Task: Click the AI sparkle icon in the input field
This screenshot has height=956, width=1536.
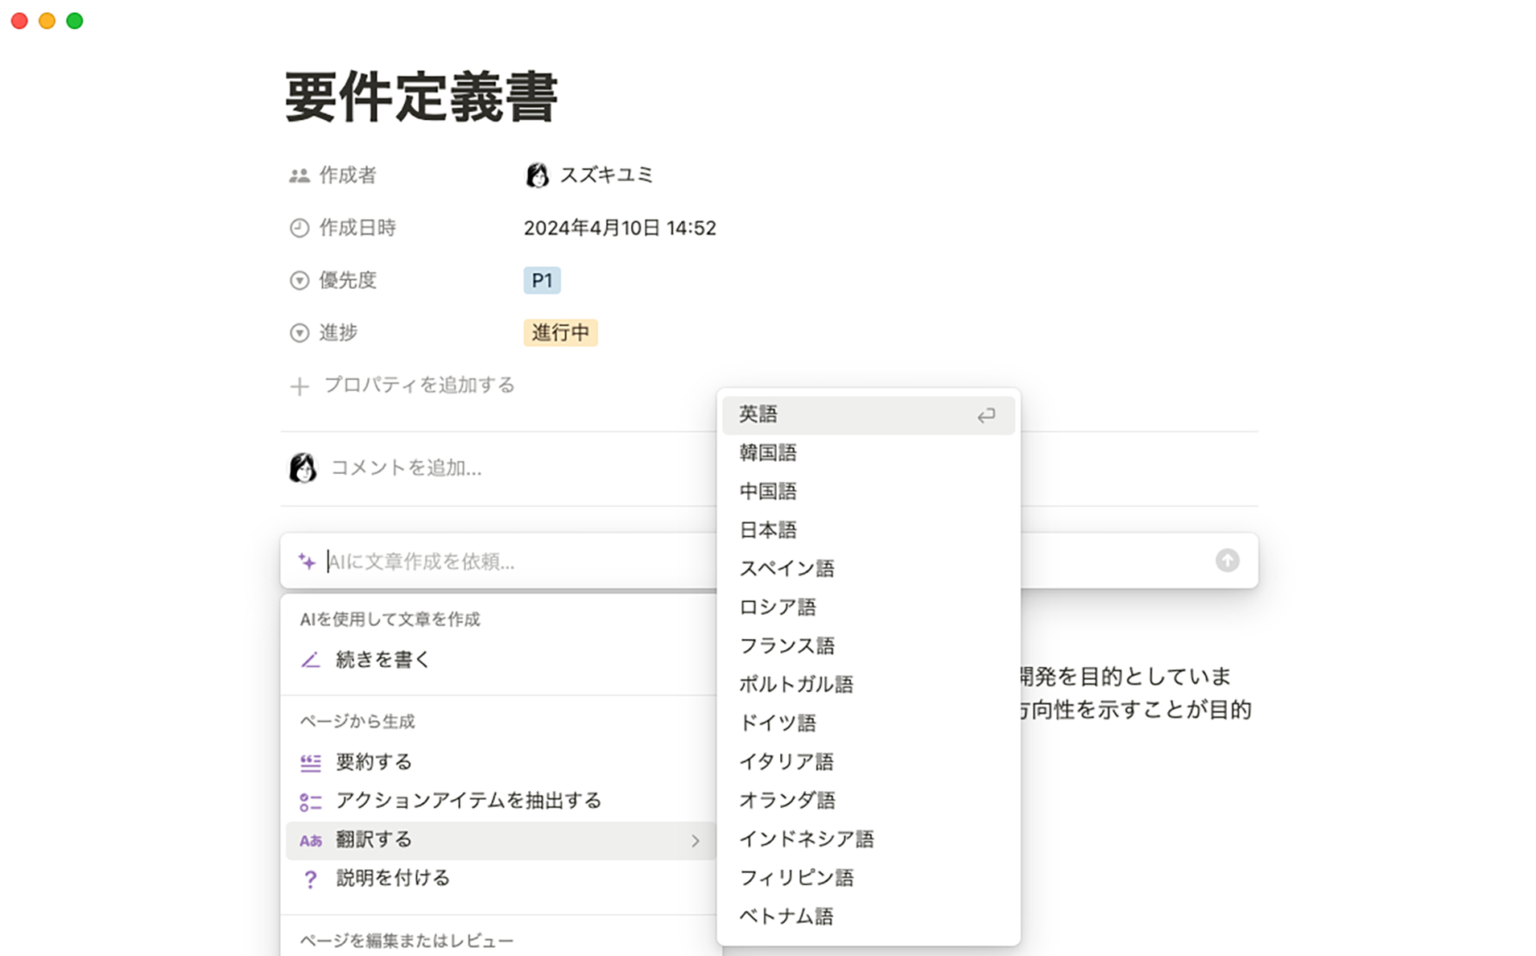Action: click(x=306, y=561)
